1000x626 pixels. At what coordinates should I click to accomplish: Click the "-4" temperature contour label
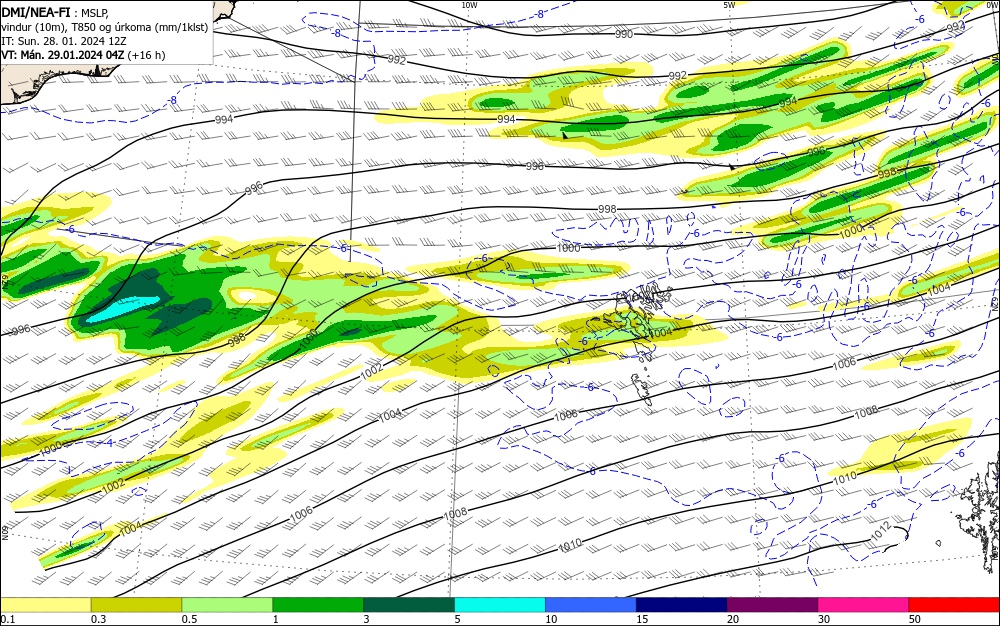108,442
